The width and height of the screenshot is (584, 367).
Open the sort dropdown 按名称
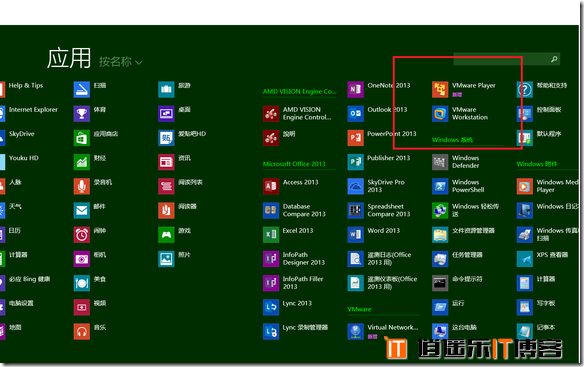pos(121,62)
